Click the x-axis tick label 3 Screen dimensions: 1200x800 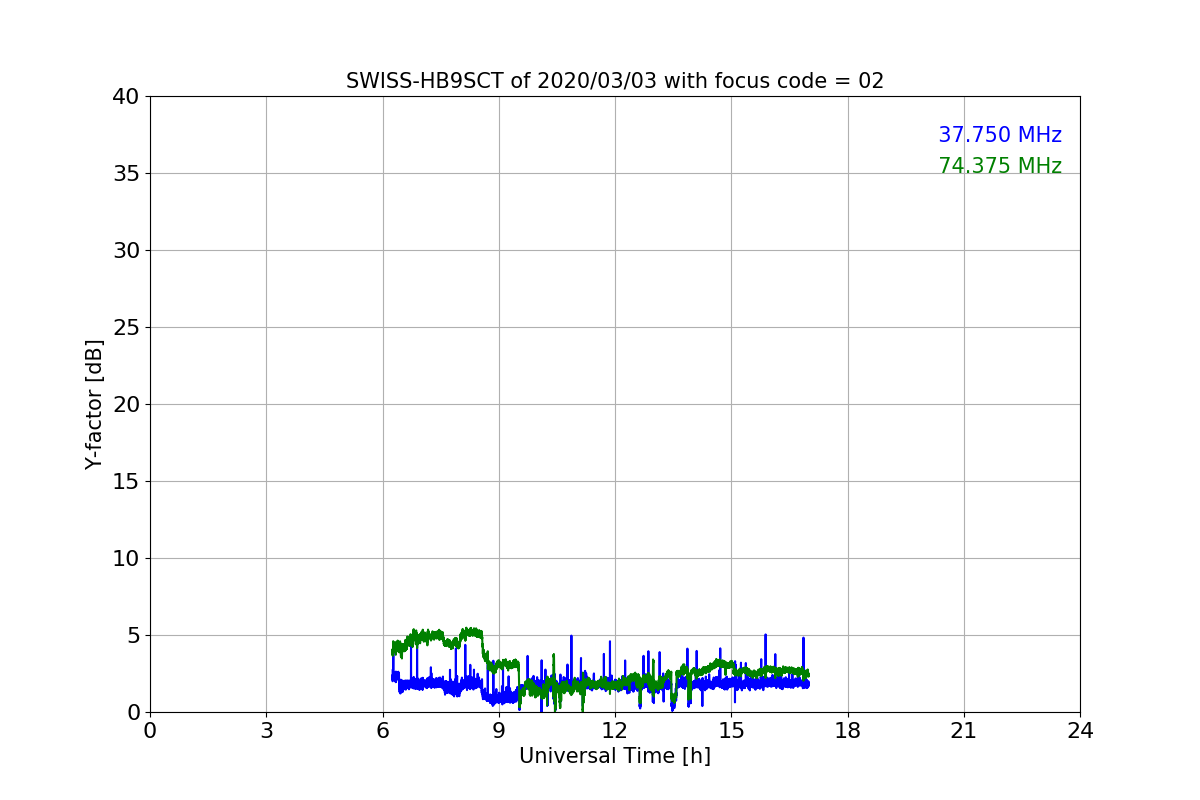266,731
